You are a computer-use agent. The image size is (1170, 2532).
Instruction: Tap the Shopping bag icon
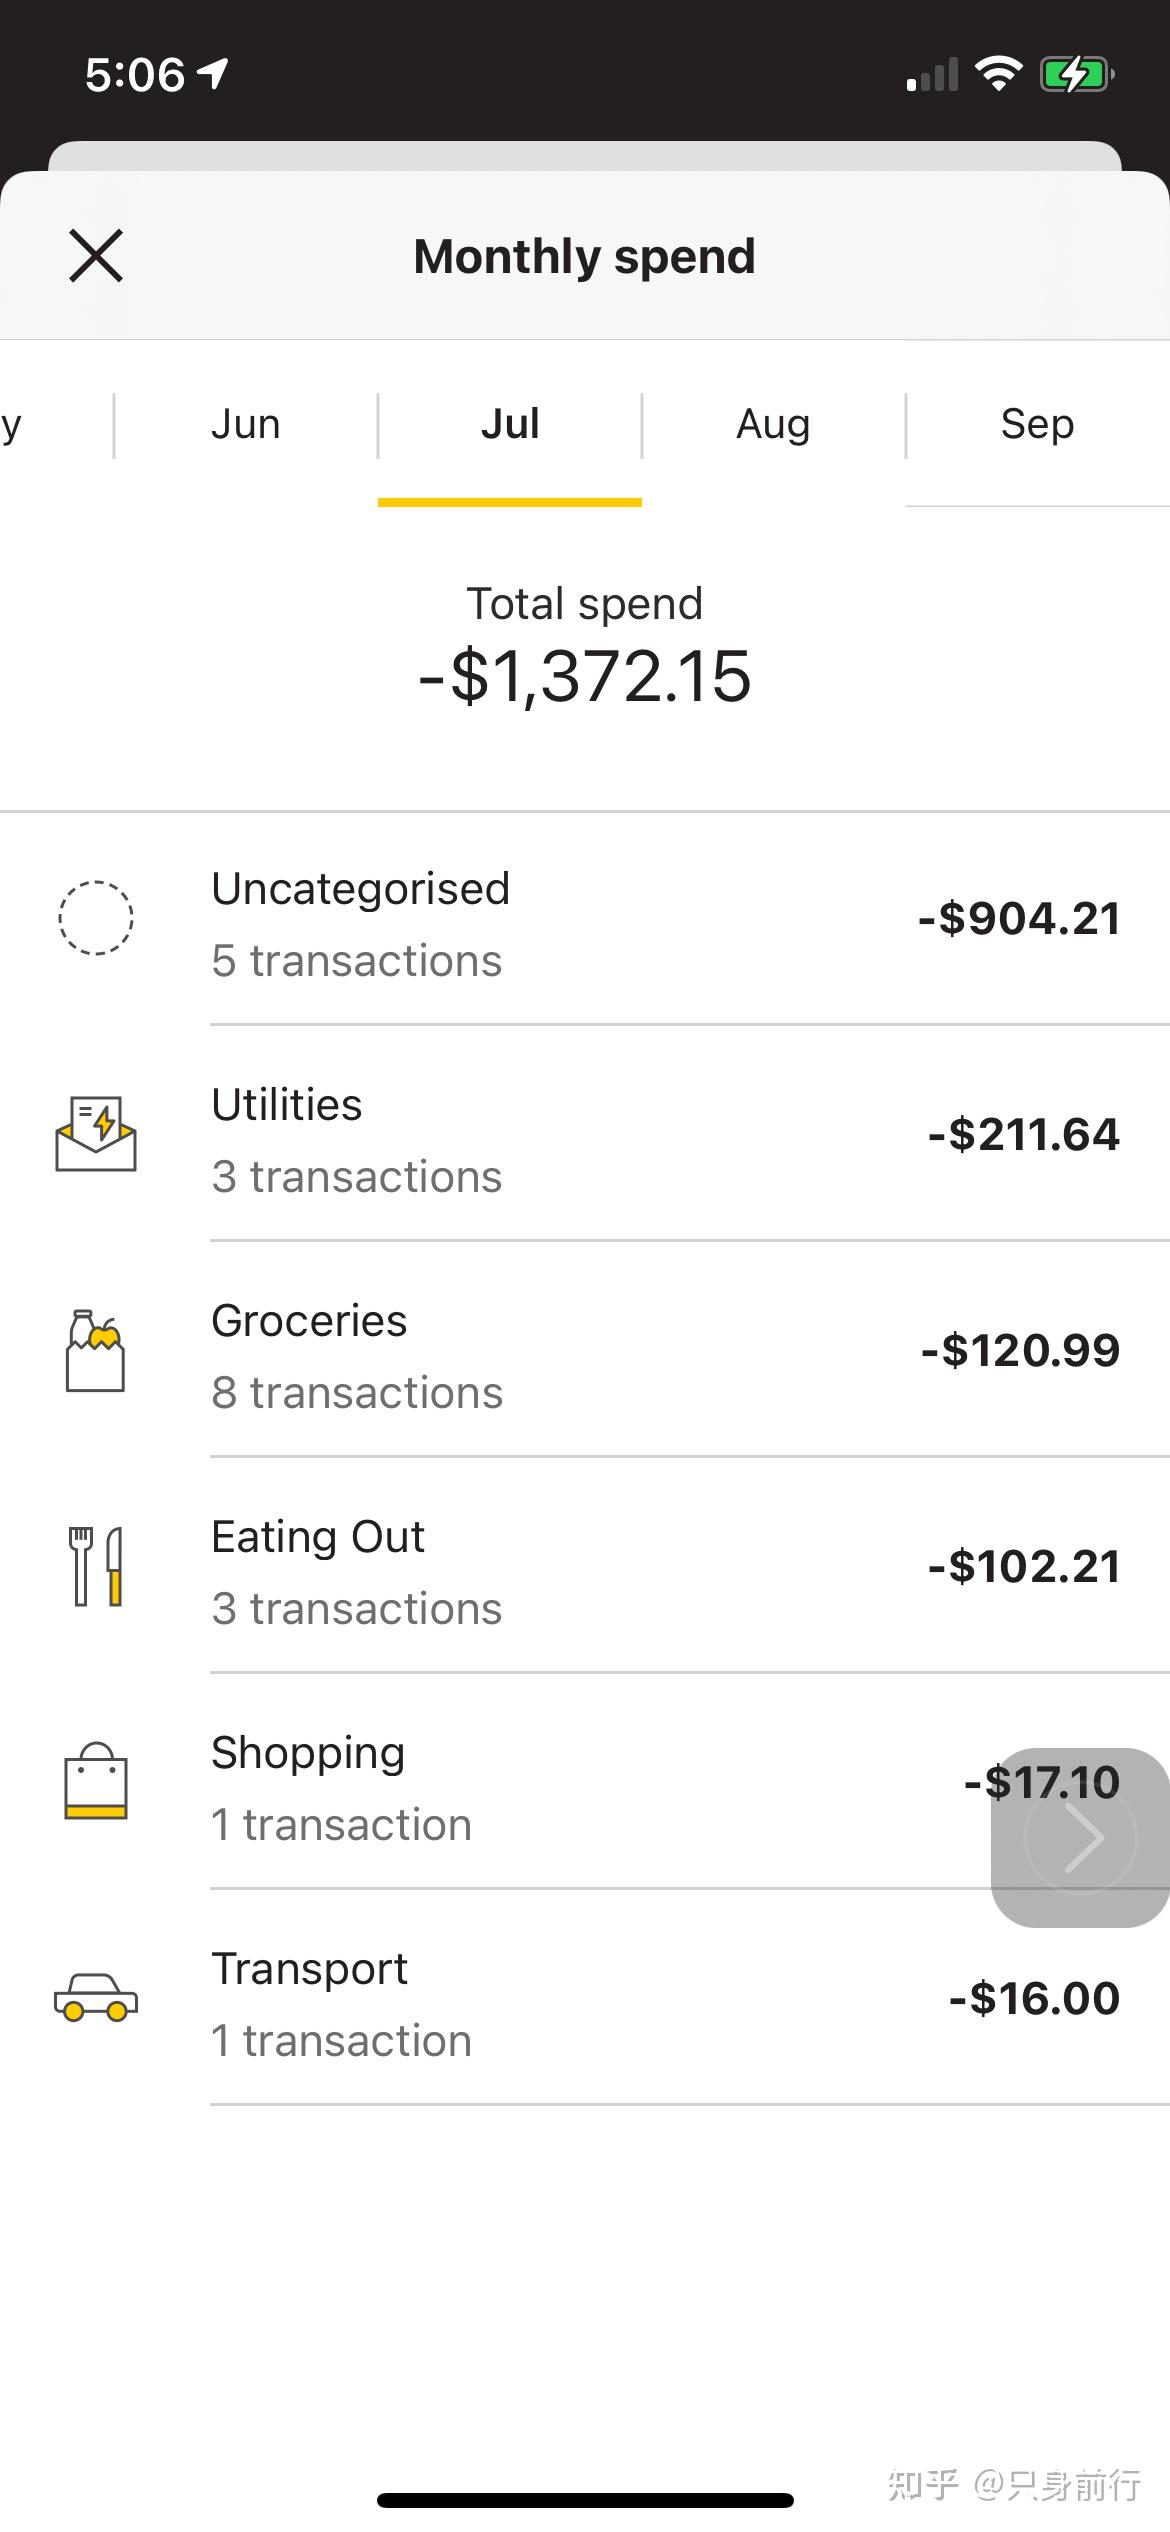pyautogui.click(x=96, y=1782)
